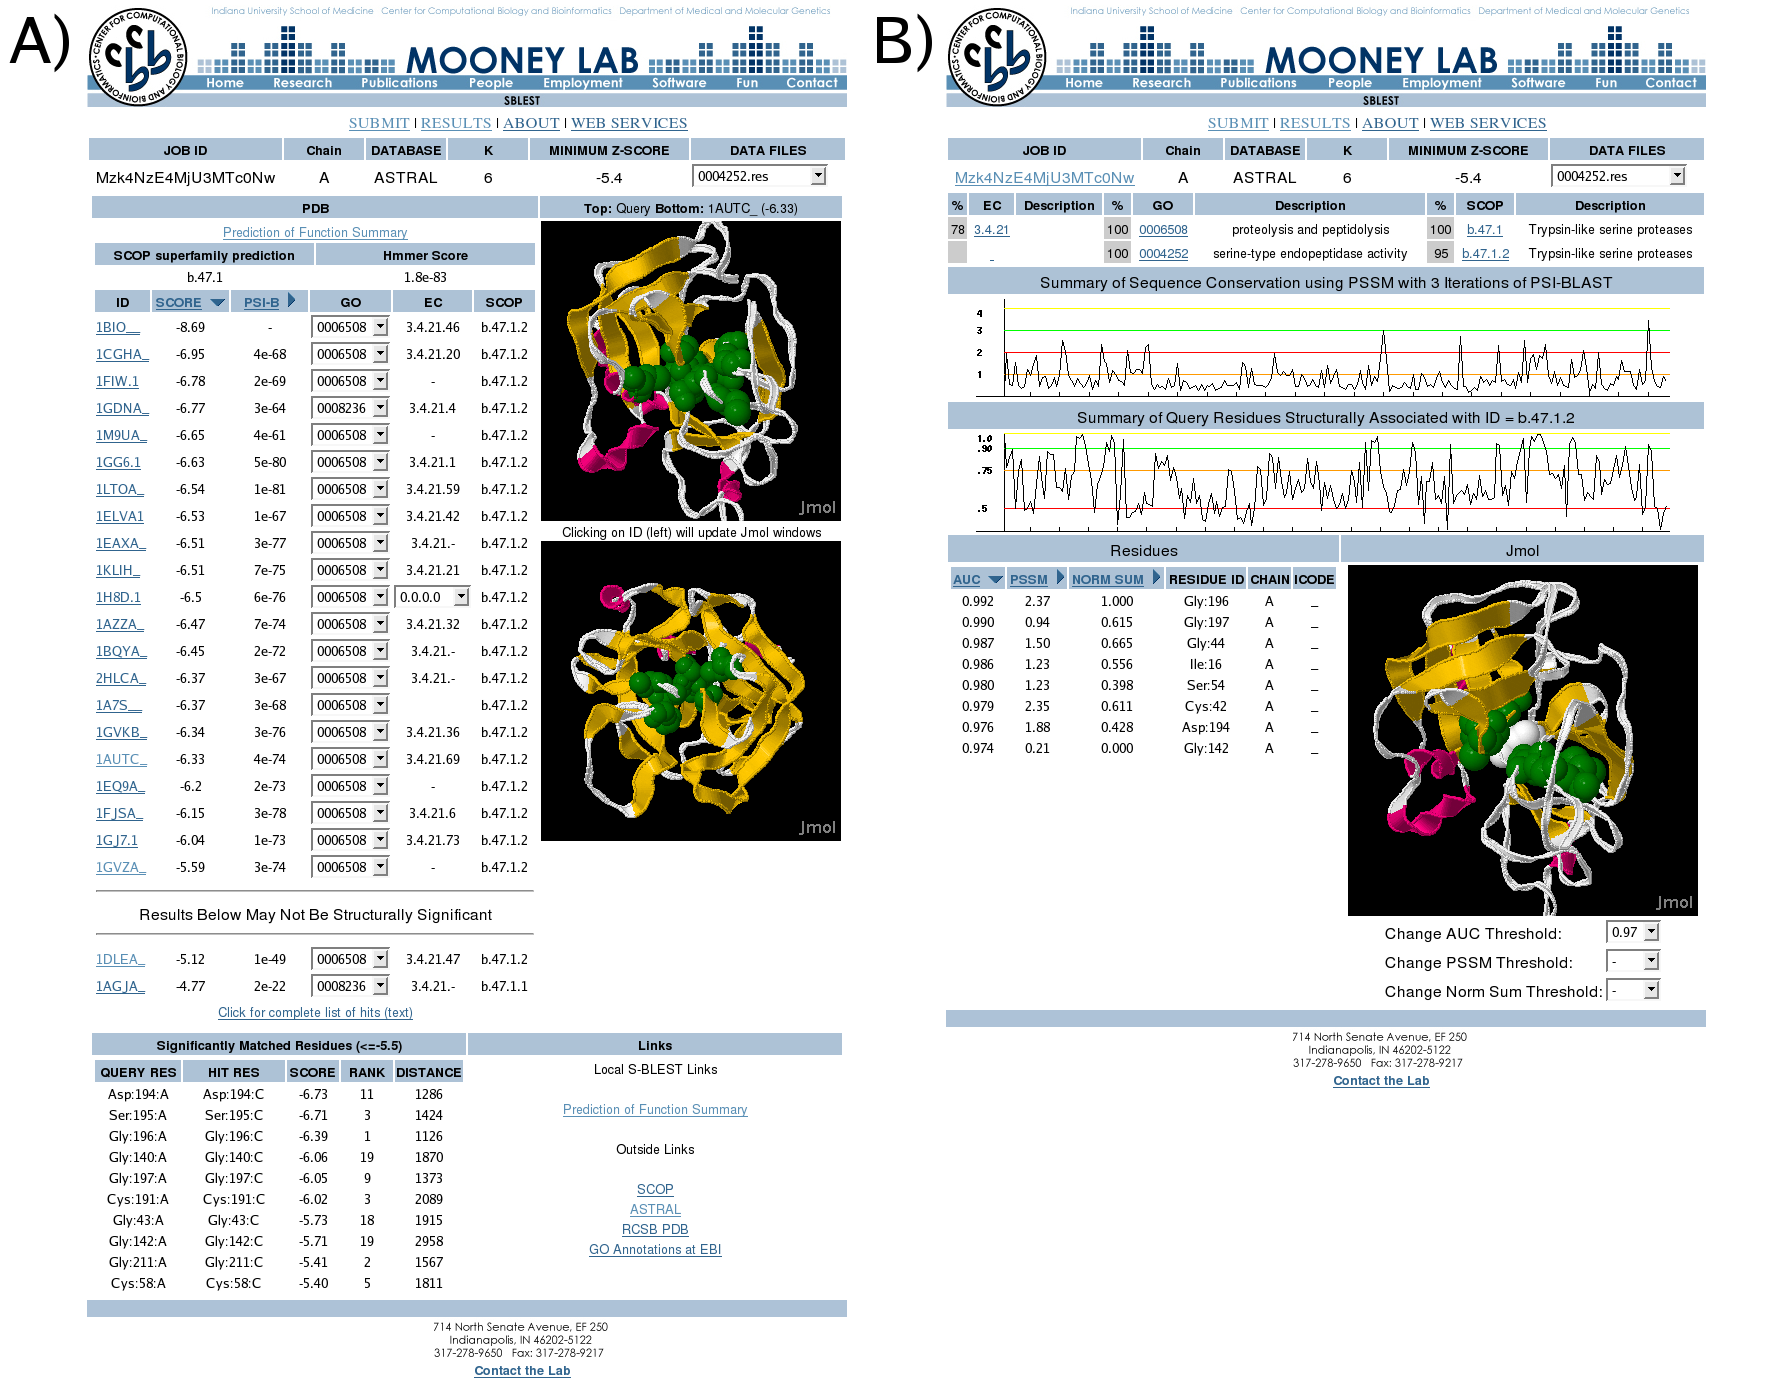Select query residue Asp:194:A in matched residues

pos(138,1094)
